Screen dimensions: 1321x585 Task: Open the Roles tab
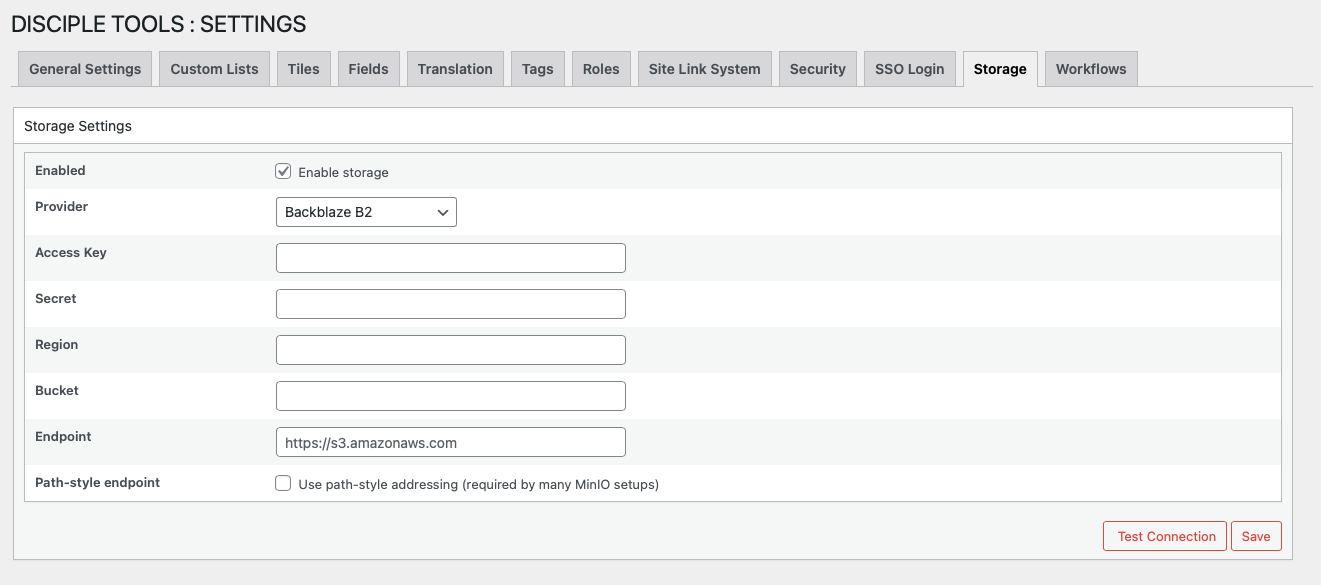tap(601, 69)
